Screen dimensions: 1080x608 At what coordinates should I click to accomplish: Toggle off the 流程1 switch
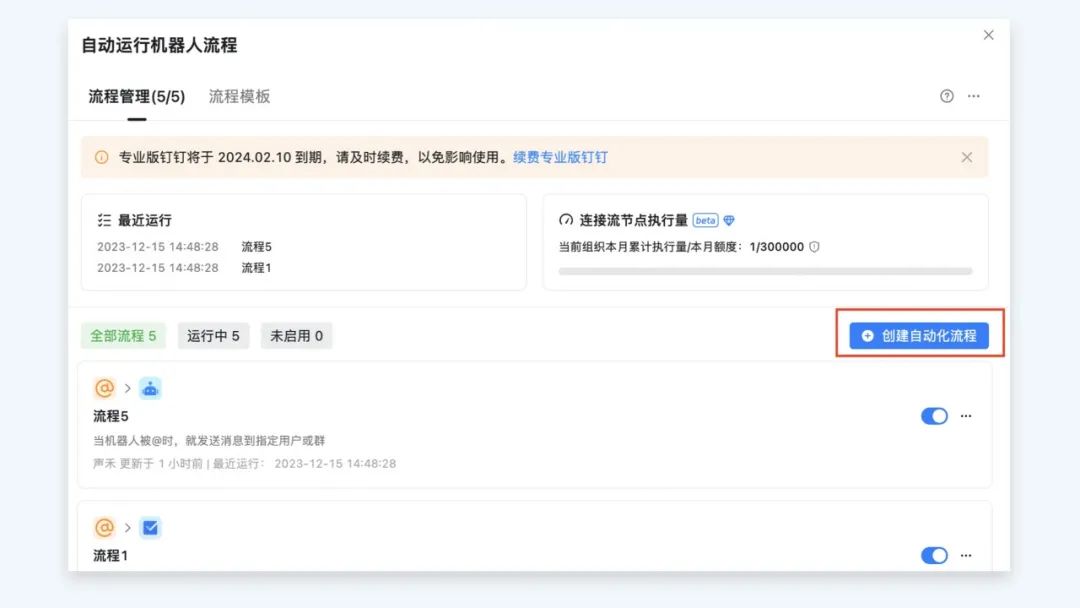click(x=934, y=556)
